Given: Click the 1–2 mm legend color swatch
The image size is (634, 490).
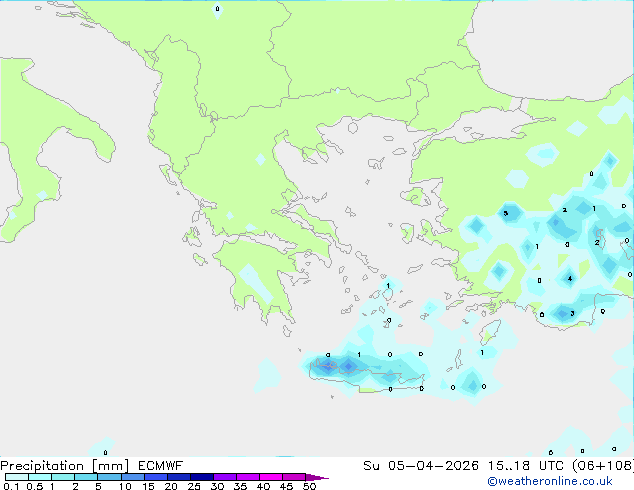Looking at the screenshot, I should [x=63, y=477].
